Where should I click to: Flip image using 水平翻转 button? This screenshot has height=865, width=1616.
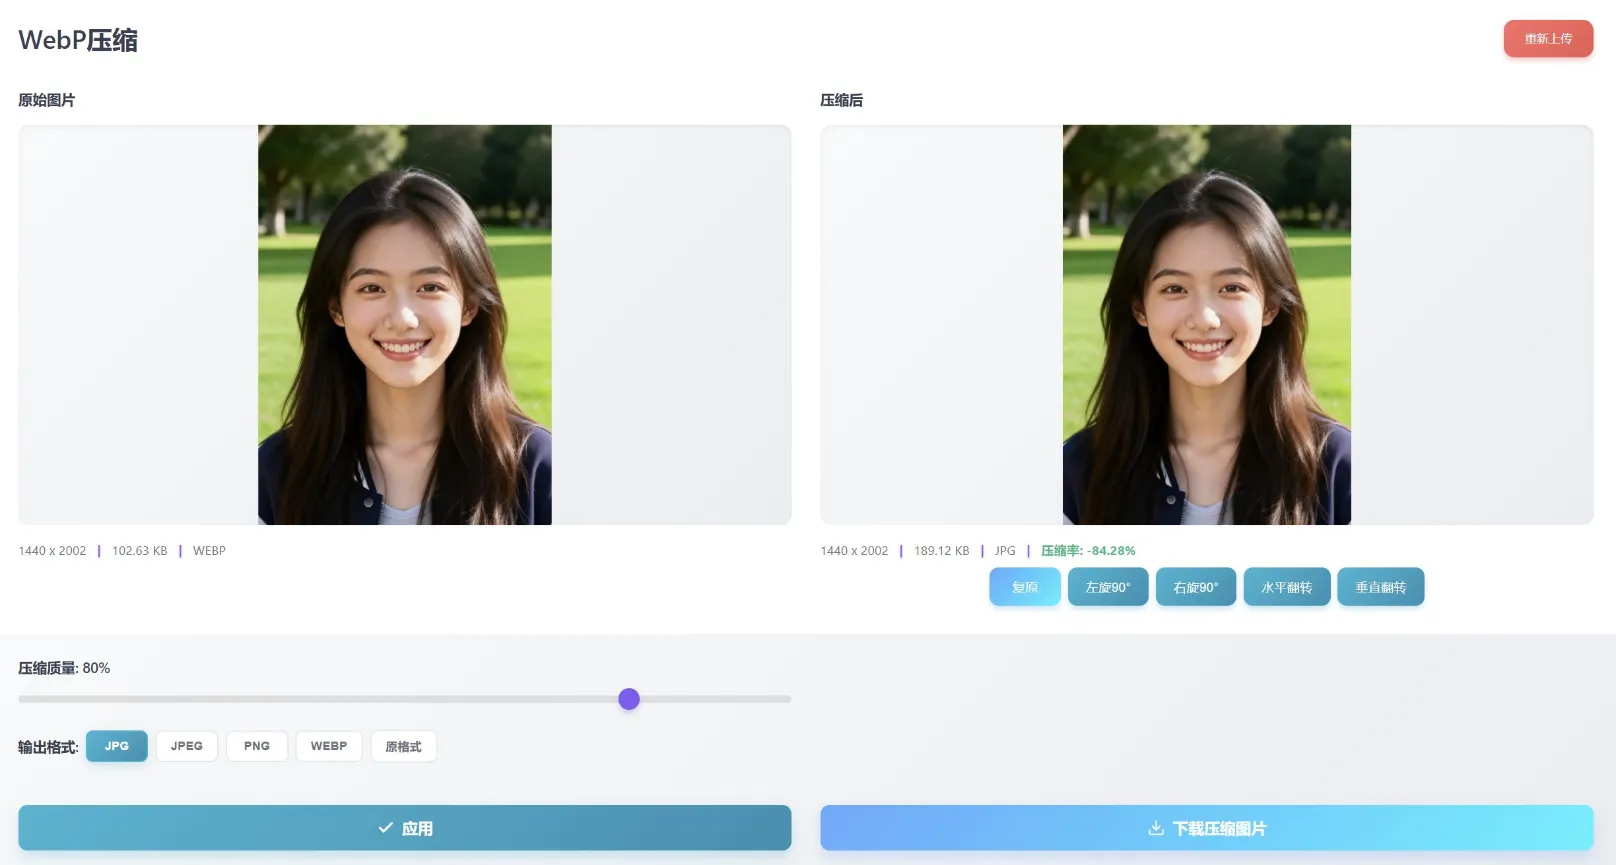coord(1287,587)
